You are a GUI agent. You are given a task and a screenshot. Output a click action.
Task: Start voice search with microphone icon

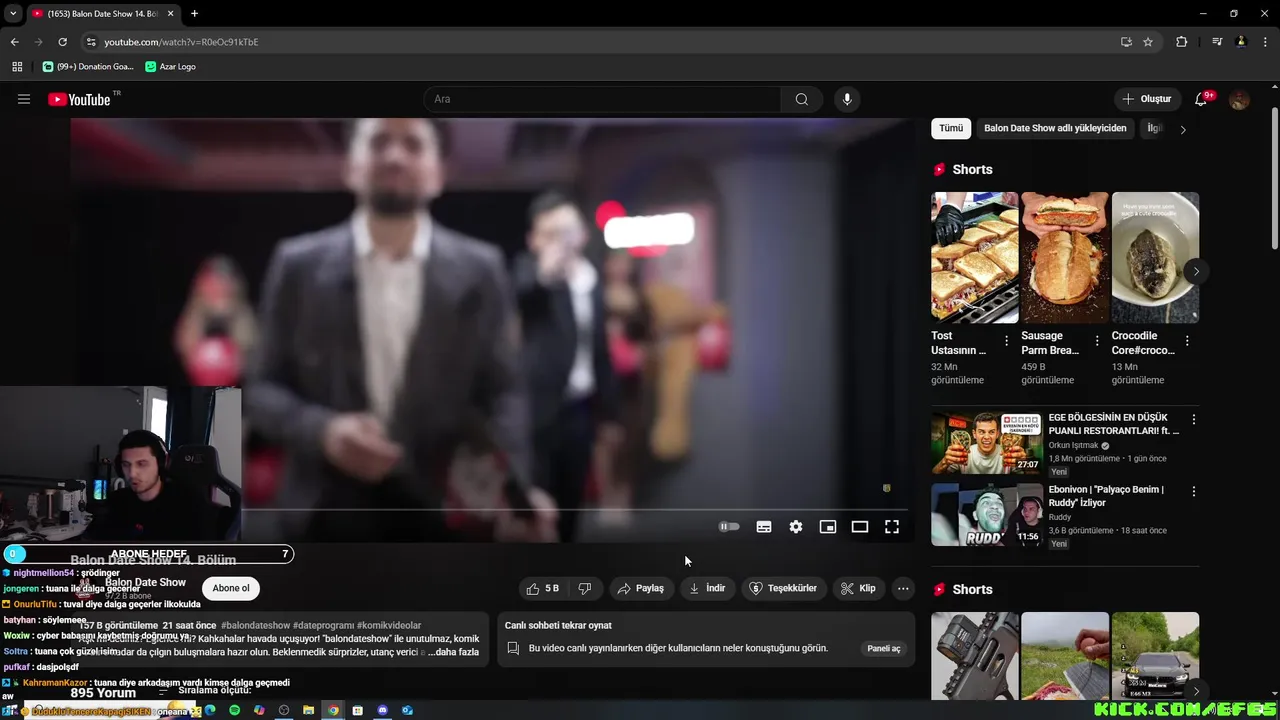pos(847,99)
